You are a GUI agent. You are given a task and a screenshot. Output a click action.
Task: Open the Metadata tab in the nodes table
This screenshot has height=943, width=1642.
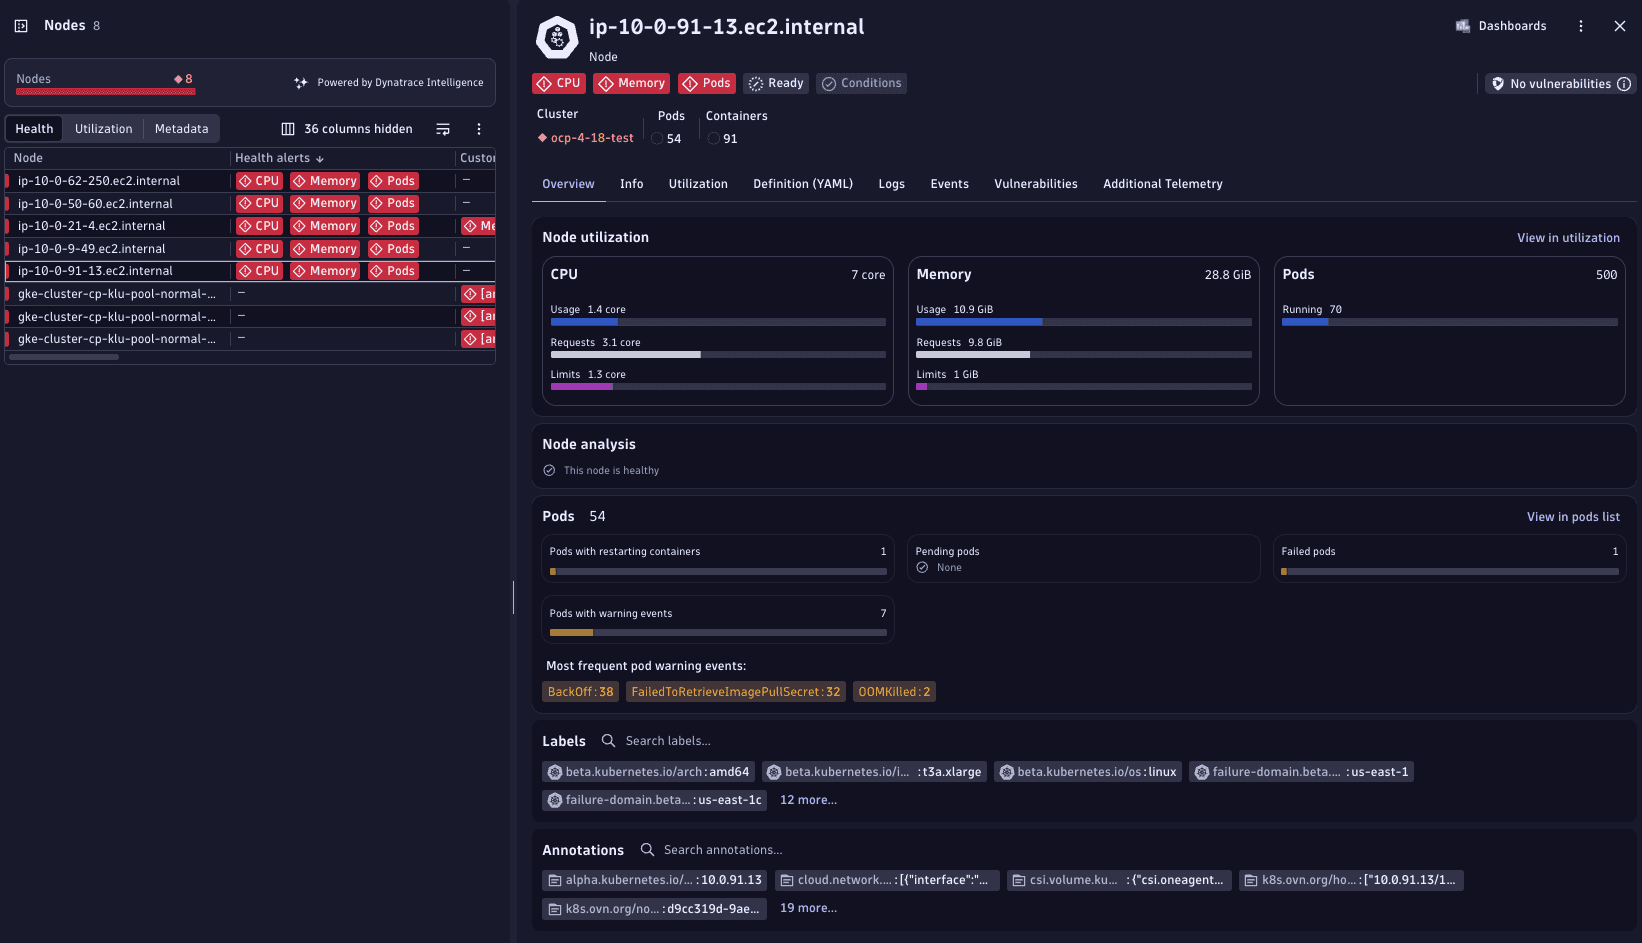(181, 128)
